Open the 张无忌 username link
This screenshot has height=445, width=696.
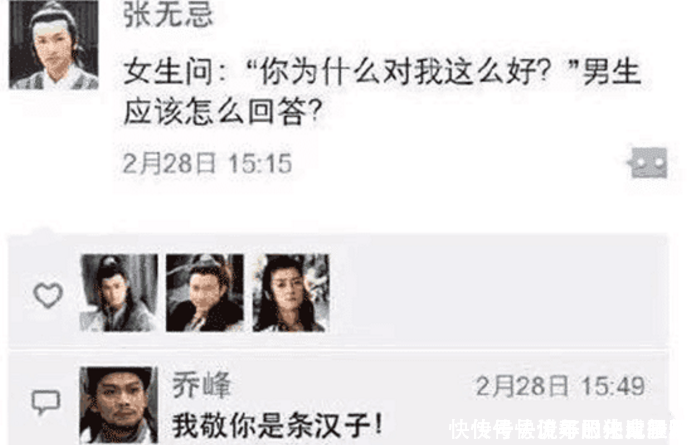(x=168, y=15)
